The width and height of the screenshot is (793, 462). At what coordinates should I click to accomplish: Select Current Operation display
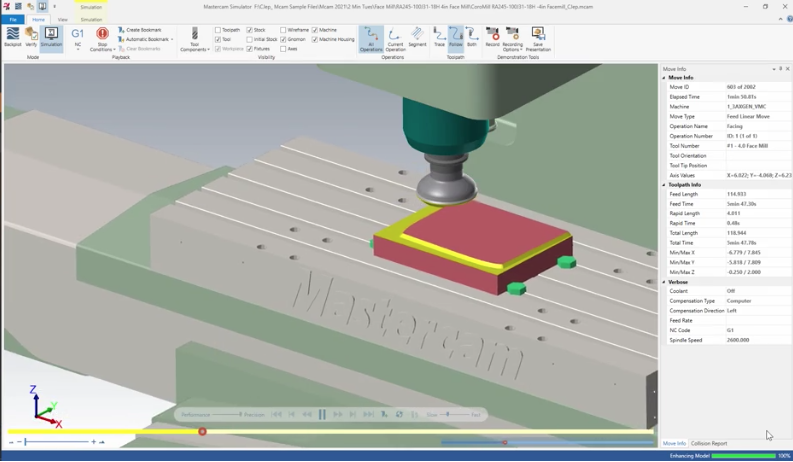(395, 39)
